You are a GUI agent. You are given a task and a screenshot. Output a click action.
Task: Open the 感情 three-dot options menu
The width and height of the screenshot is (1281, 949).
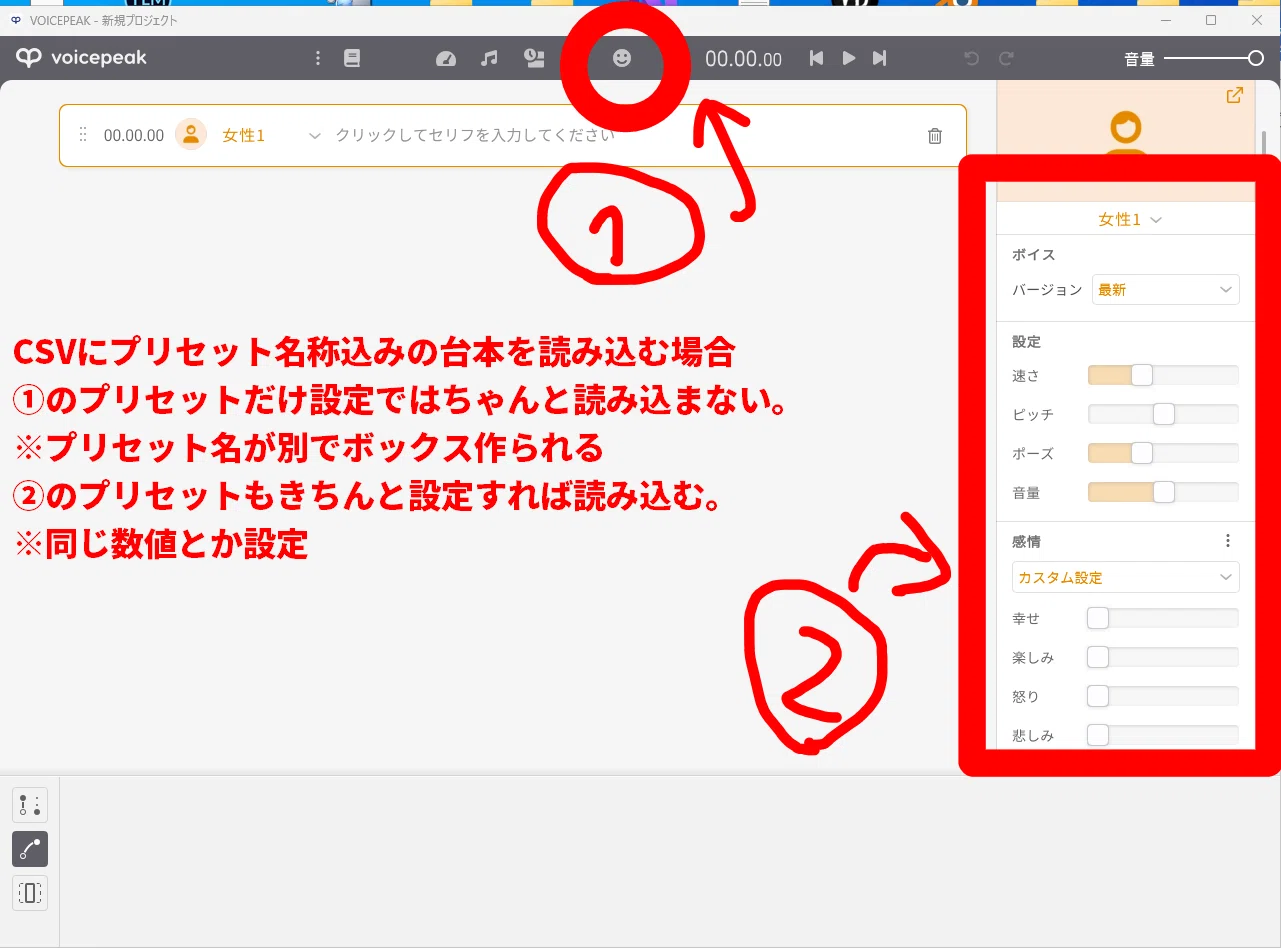click(x=1228, y=541)
